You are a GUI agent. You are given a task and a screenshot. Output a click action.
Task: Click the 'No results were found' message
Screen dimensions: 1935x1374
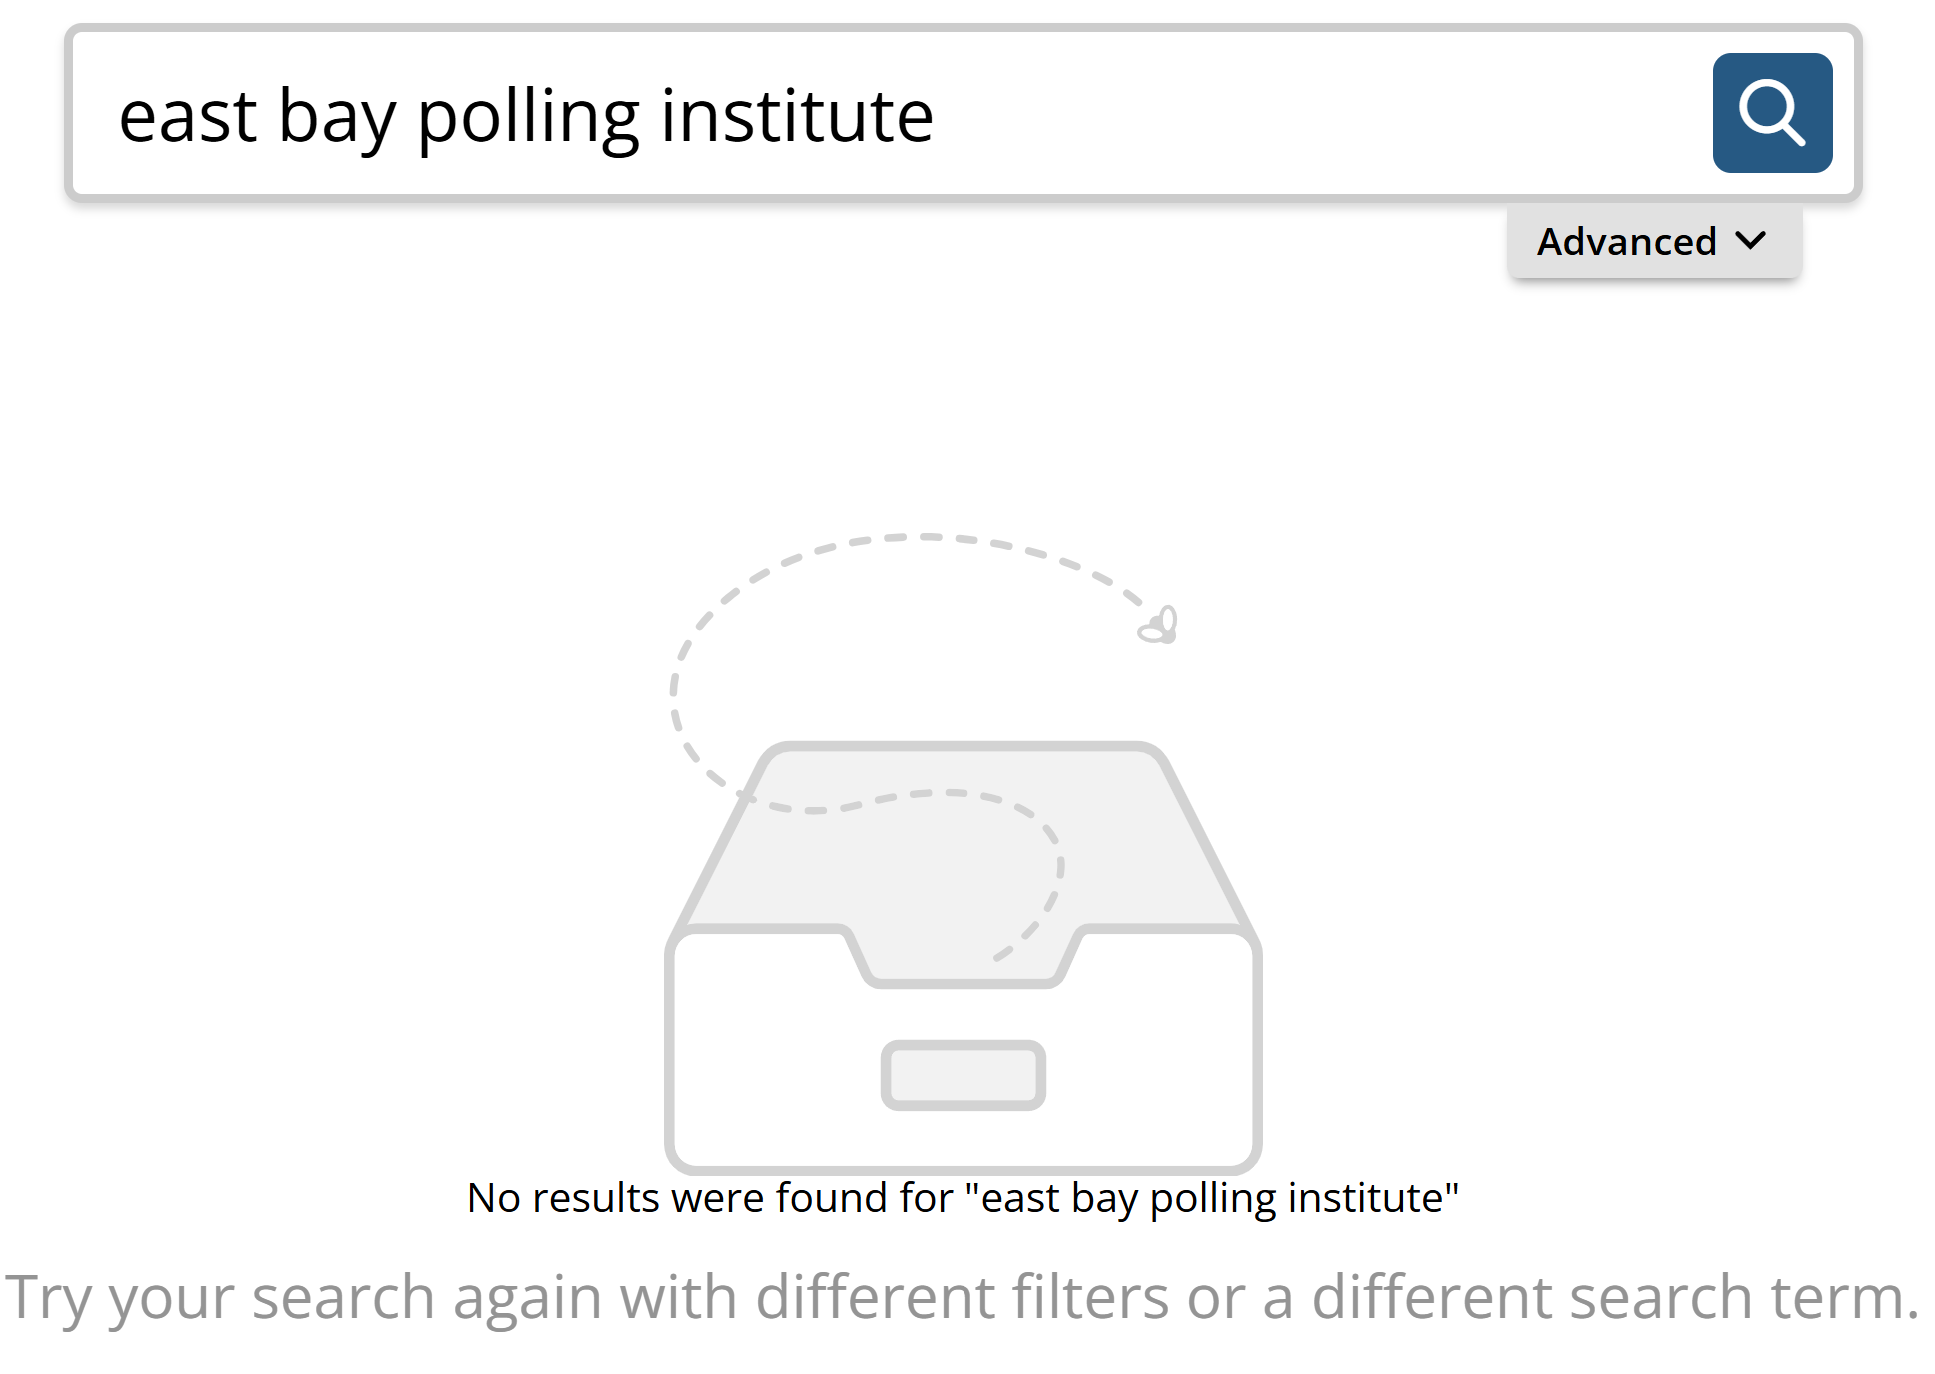click(x=710, y=1197)
